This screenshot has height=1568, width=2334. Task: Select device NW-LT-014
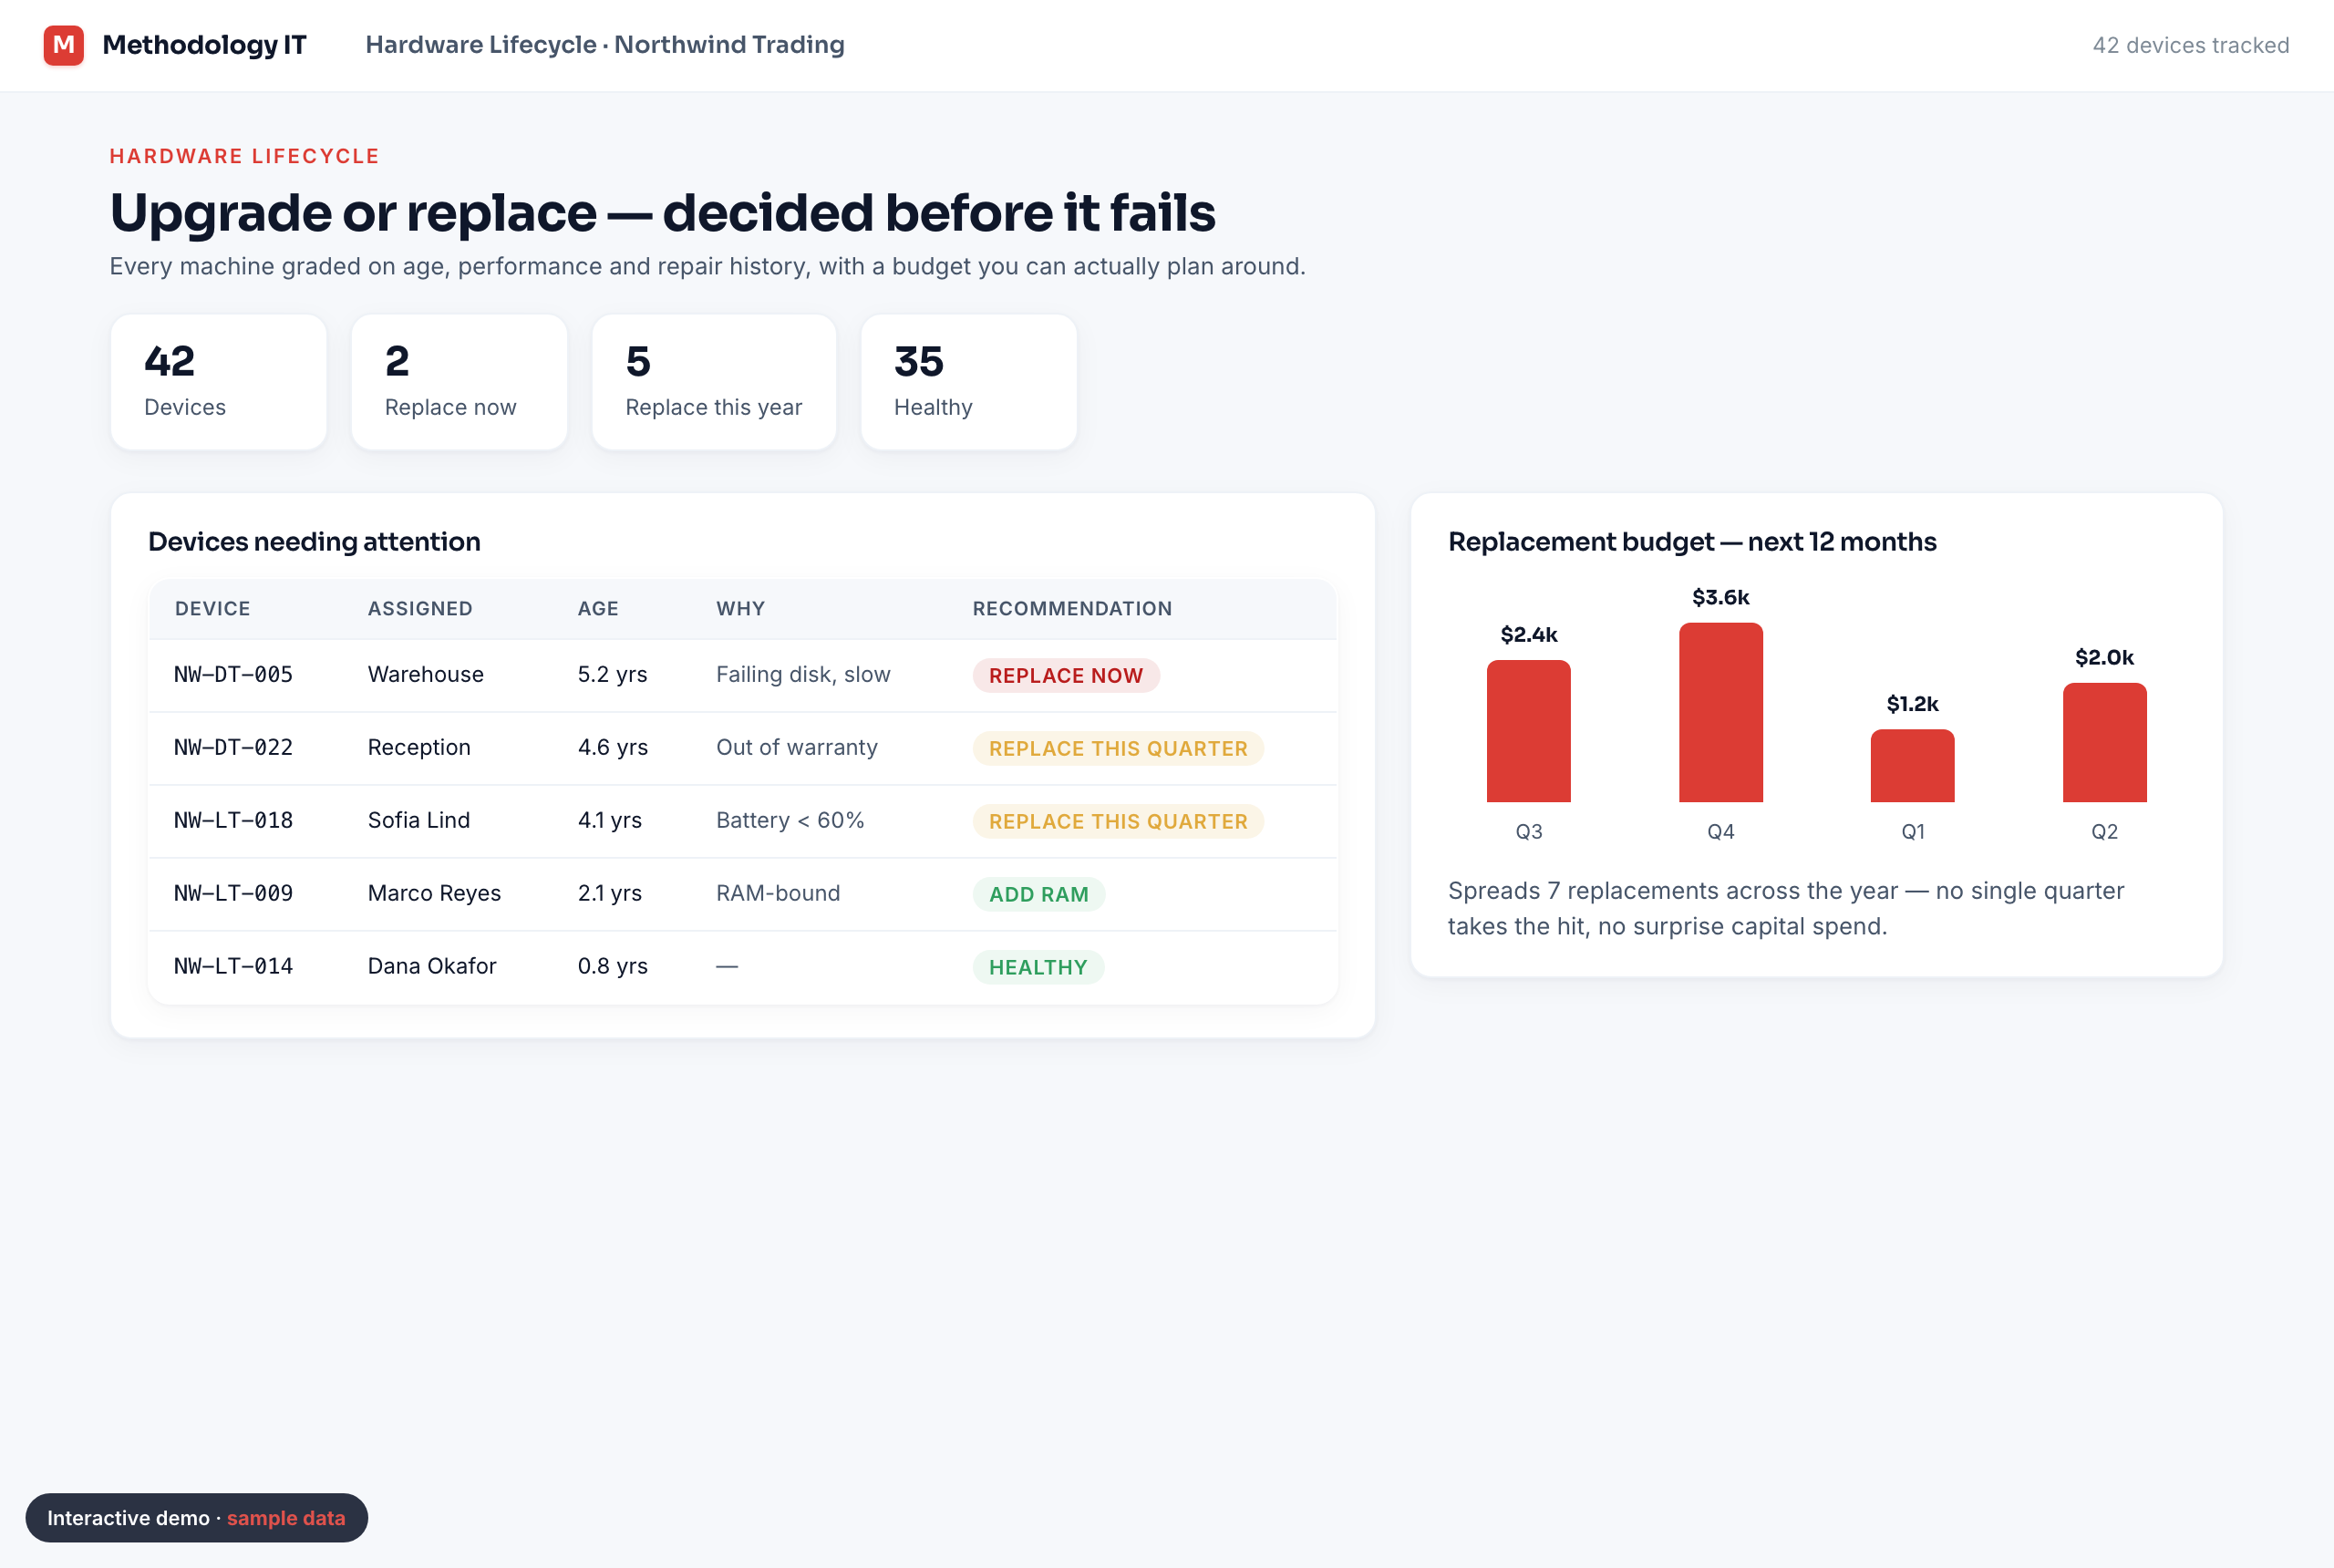[233, 967]
